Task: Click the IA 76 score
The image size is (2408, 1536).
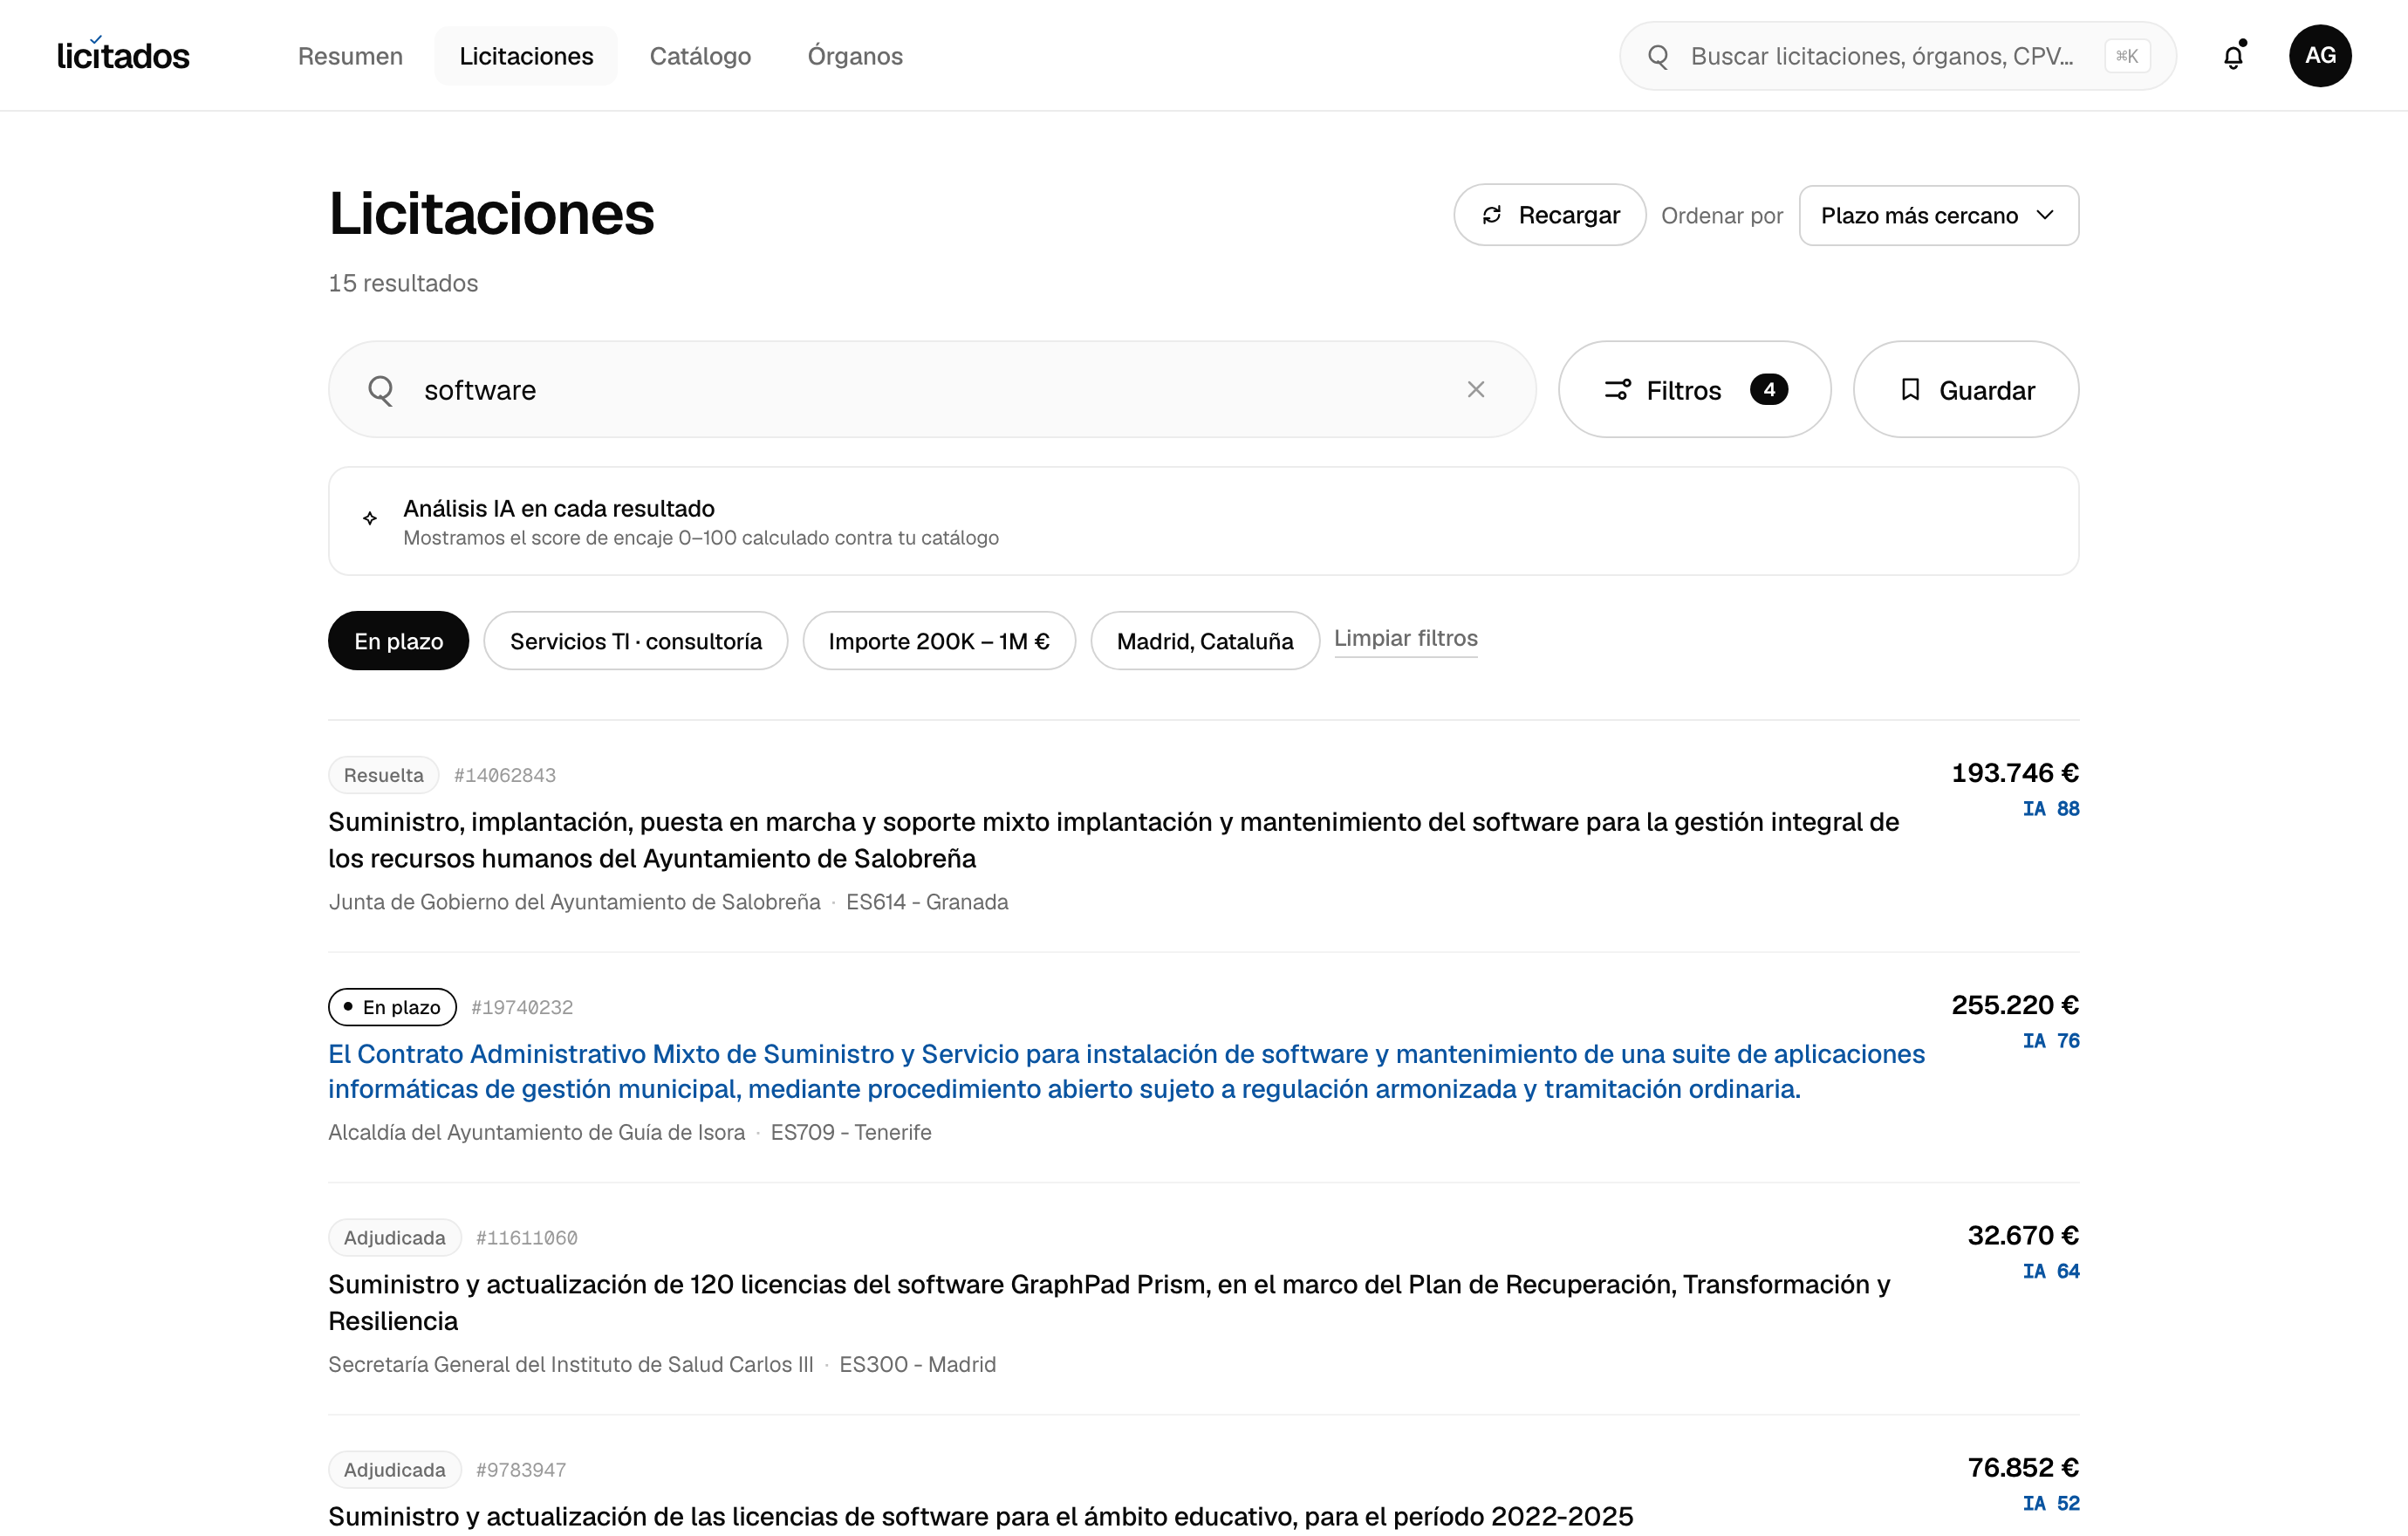Action: 2050,1040
